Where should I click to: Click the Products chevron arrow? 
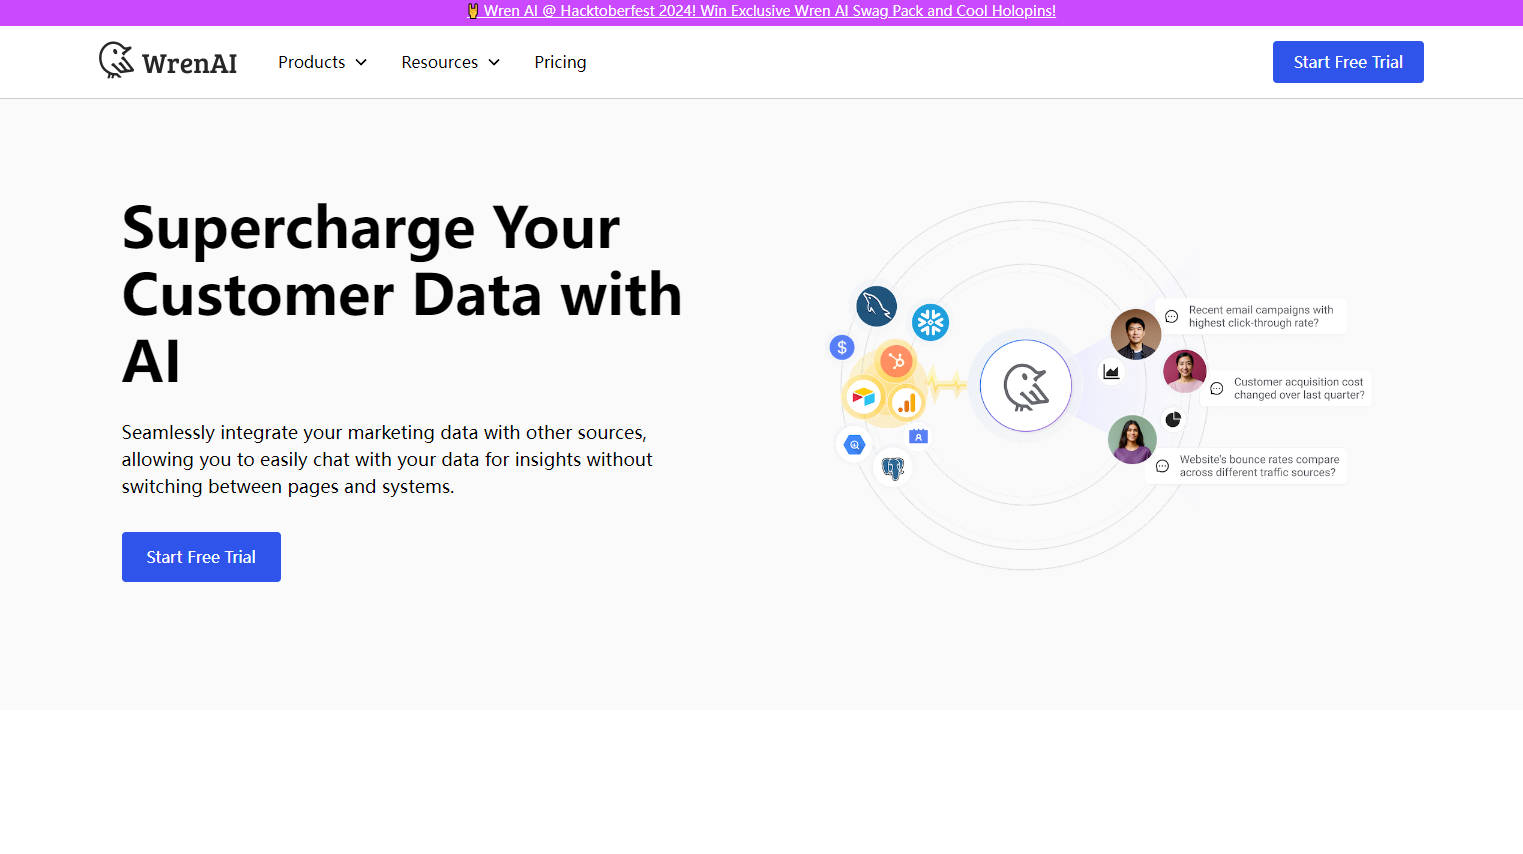pos(361,62)
